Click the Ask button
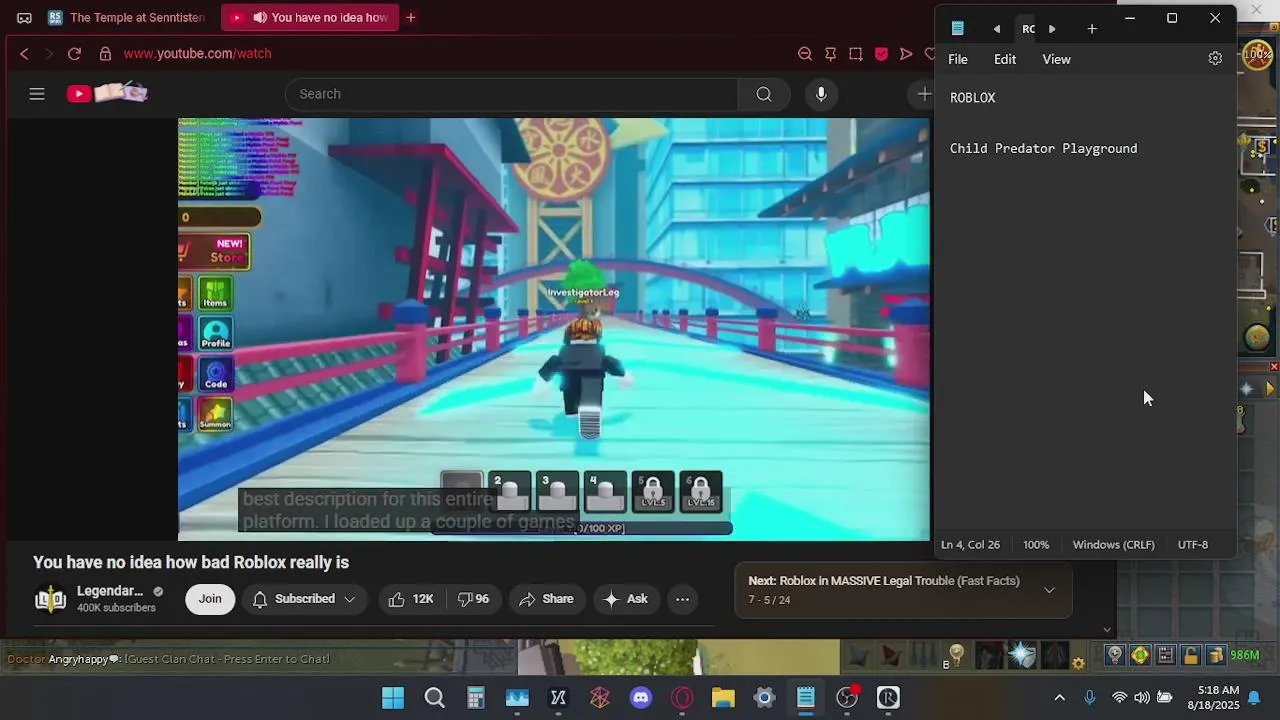The image size is (1280, 720). coord(625,599)
